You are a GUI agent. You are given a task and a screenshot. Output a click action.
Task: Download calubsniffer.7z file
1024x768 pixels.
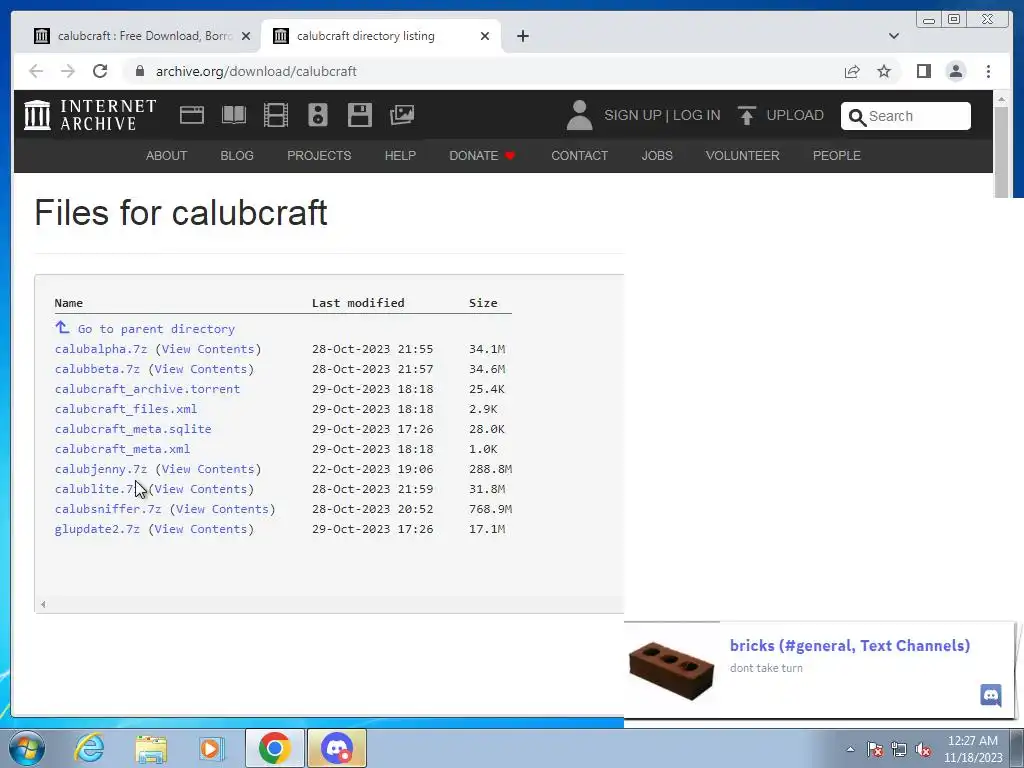tap(108, 509)
